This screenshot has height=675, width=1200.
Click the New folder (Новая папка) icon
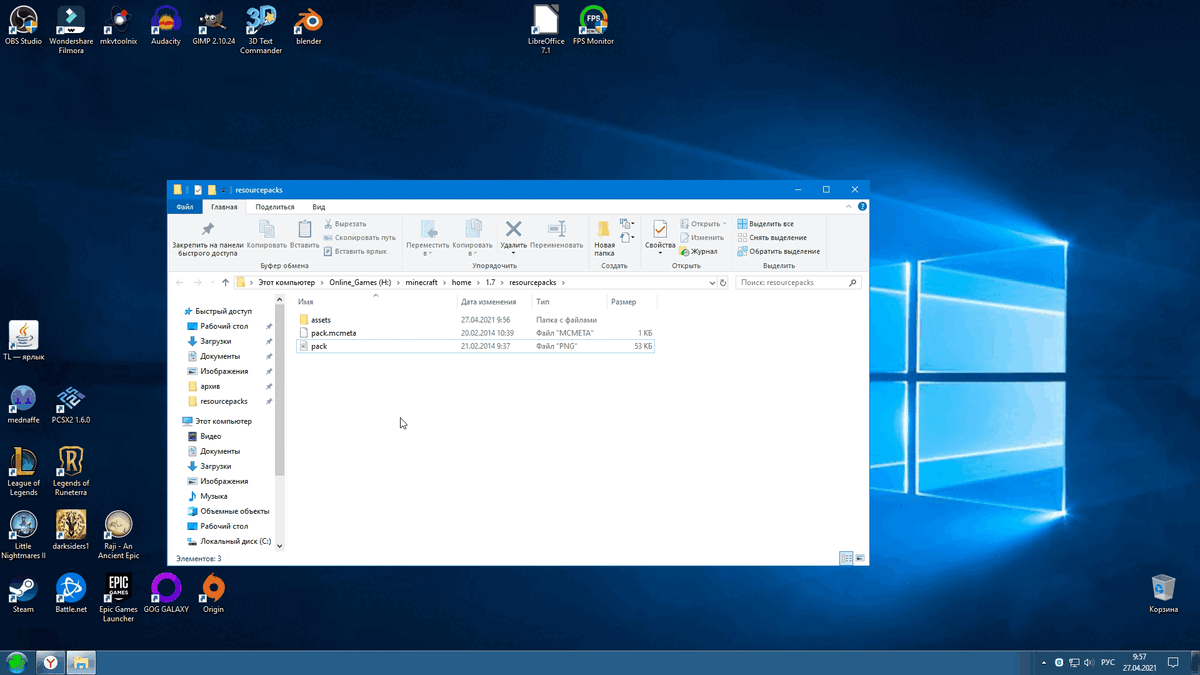604,230
